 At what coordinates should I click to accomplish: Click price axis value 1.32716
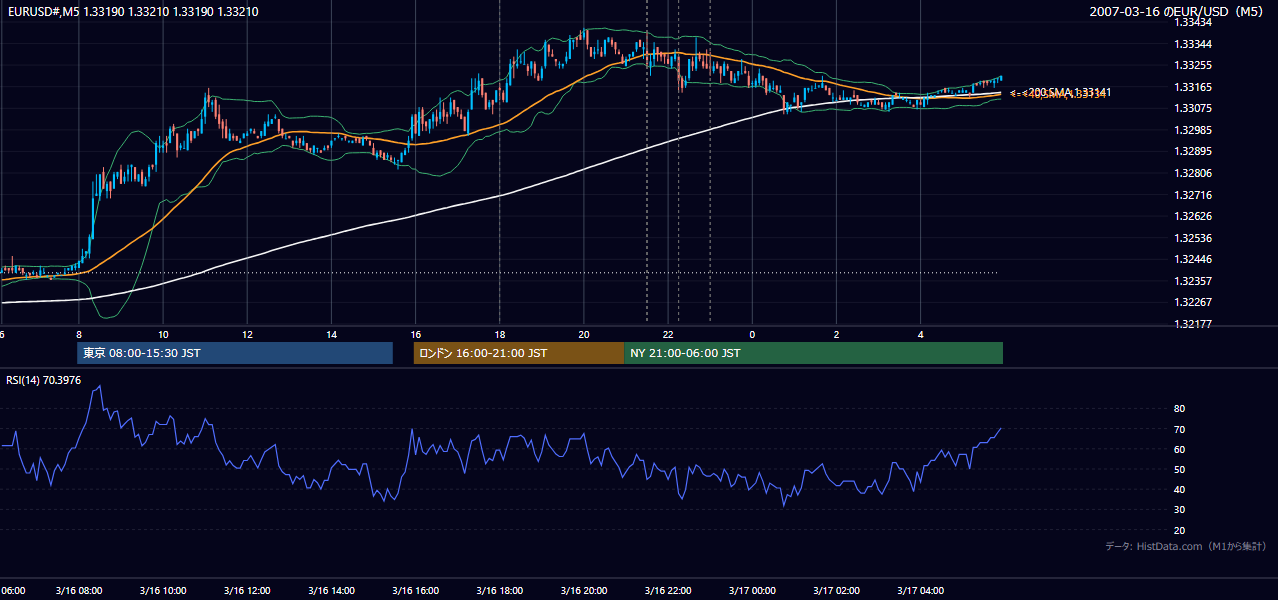pyautogui.click(x=1192, y=195)
